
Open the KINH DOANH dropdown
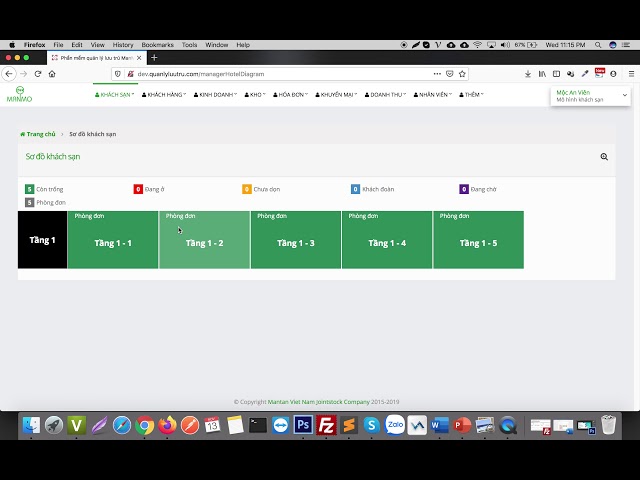217,95
